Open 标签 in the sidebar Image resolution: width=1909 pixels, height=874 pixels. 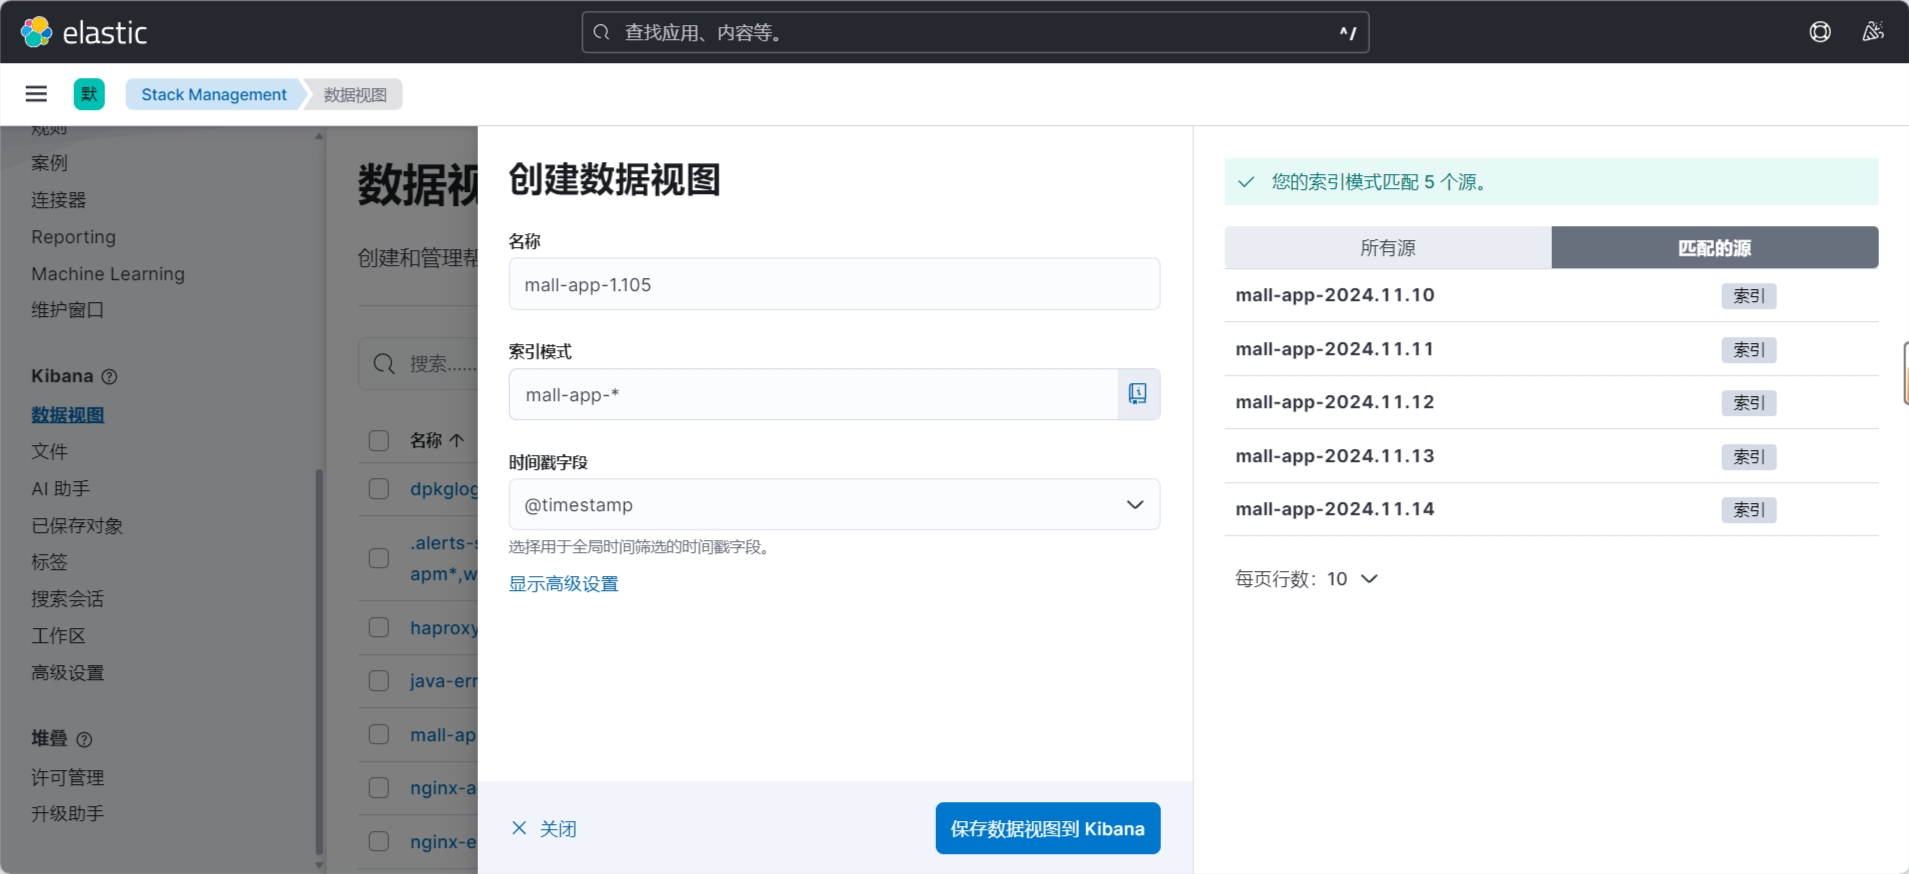pos(49,562)
